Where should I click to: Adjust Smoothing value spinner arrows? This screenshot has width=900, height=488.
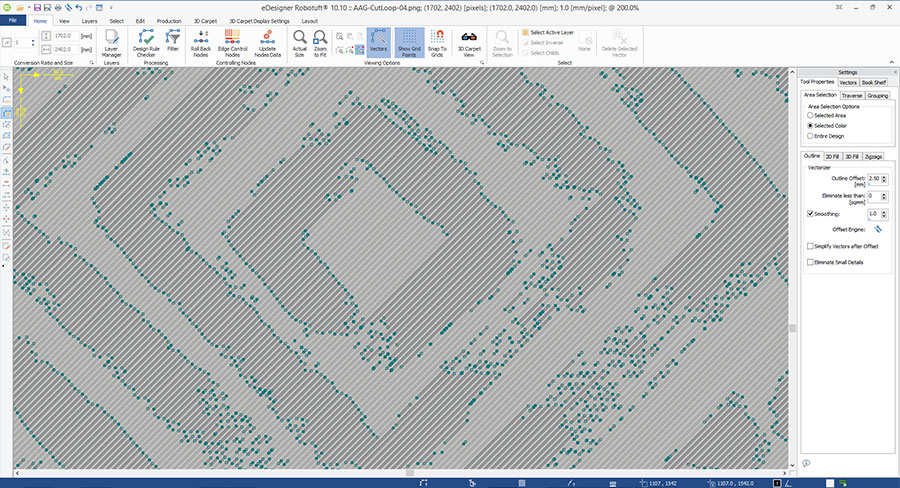coord(884,214)
